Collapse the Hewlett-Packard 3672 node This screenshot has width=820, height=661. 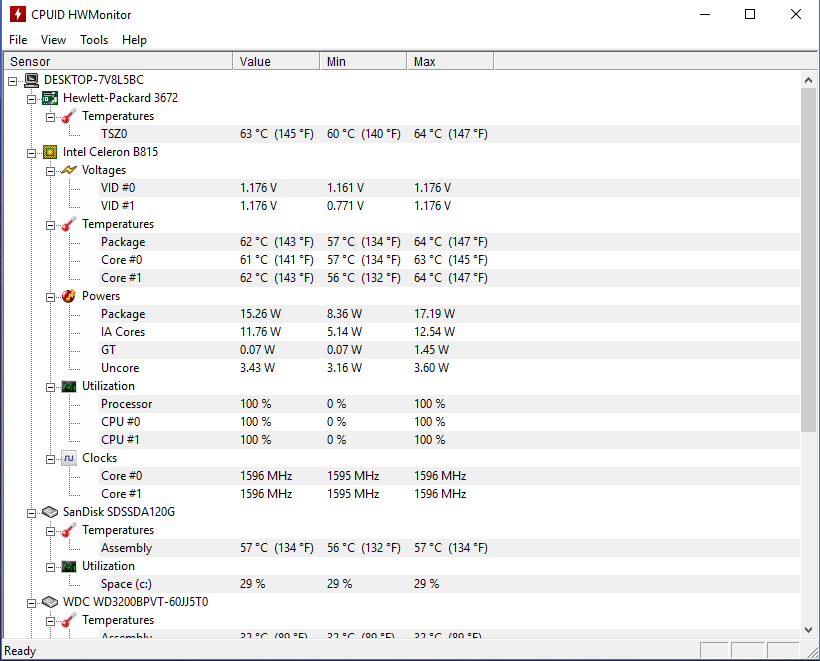tap(31, 99)
